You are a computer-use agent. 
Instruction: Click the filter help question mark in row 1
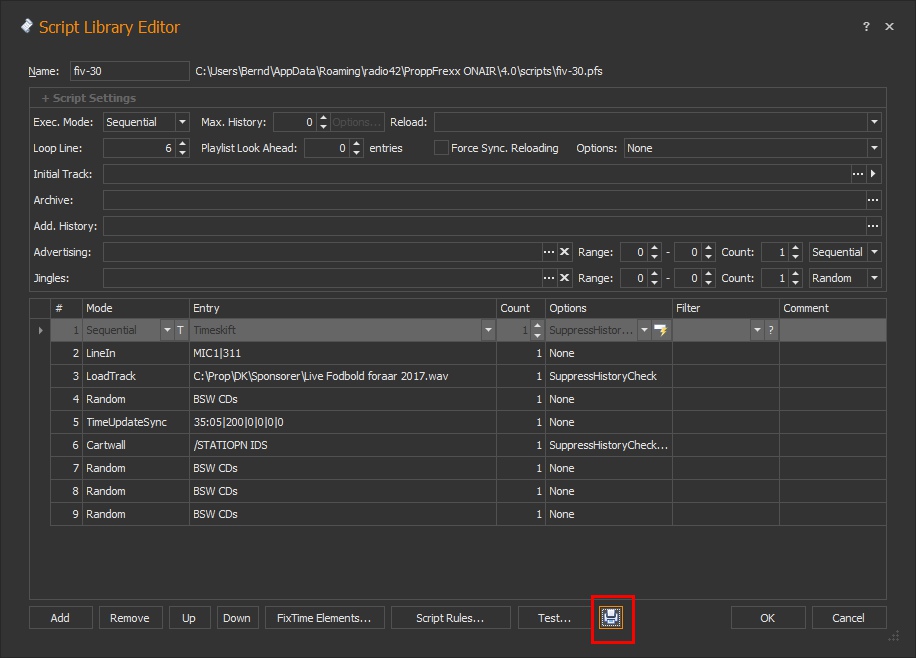771,330
